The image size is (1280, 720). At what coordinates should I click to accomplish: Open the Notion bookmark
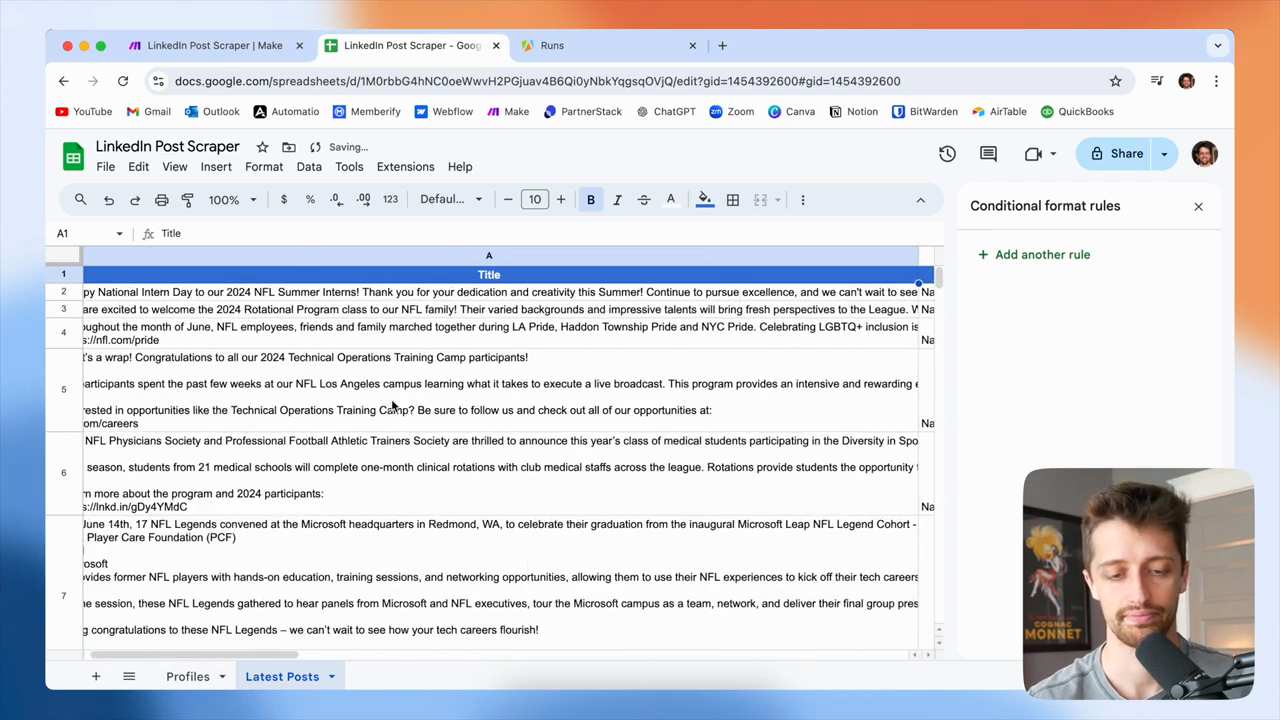[853, 112]
